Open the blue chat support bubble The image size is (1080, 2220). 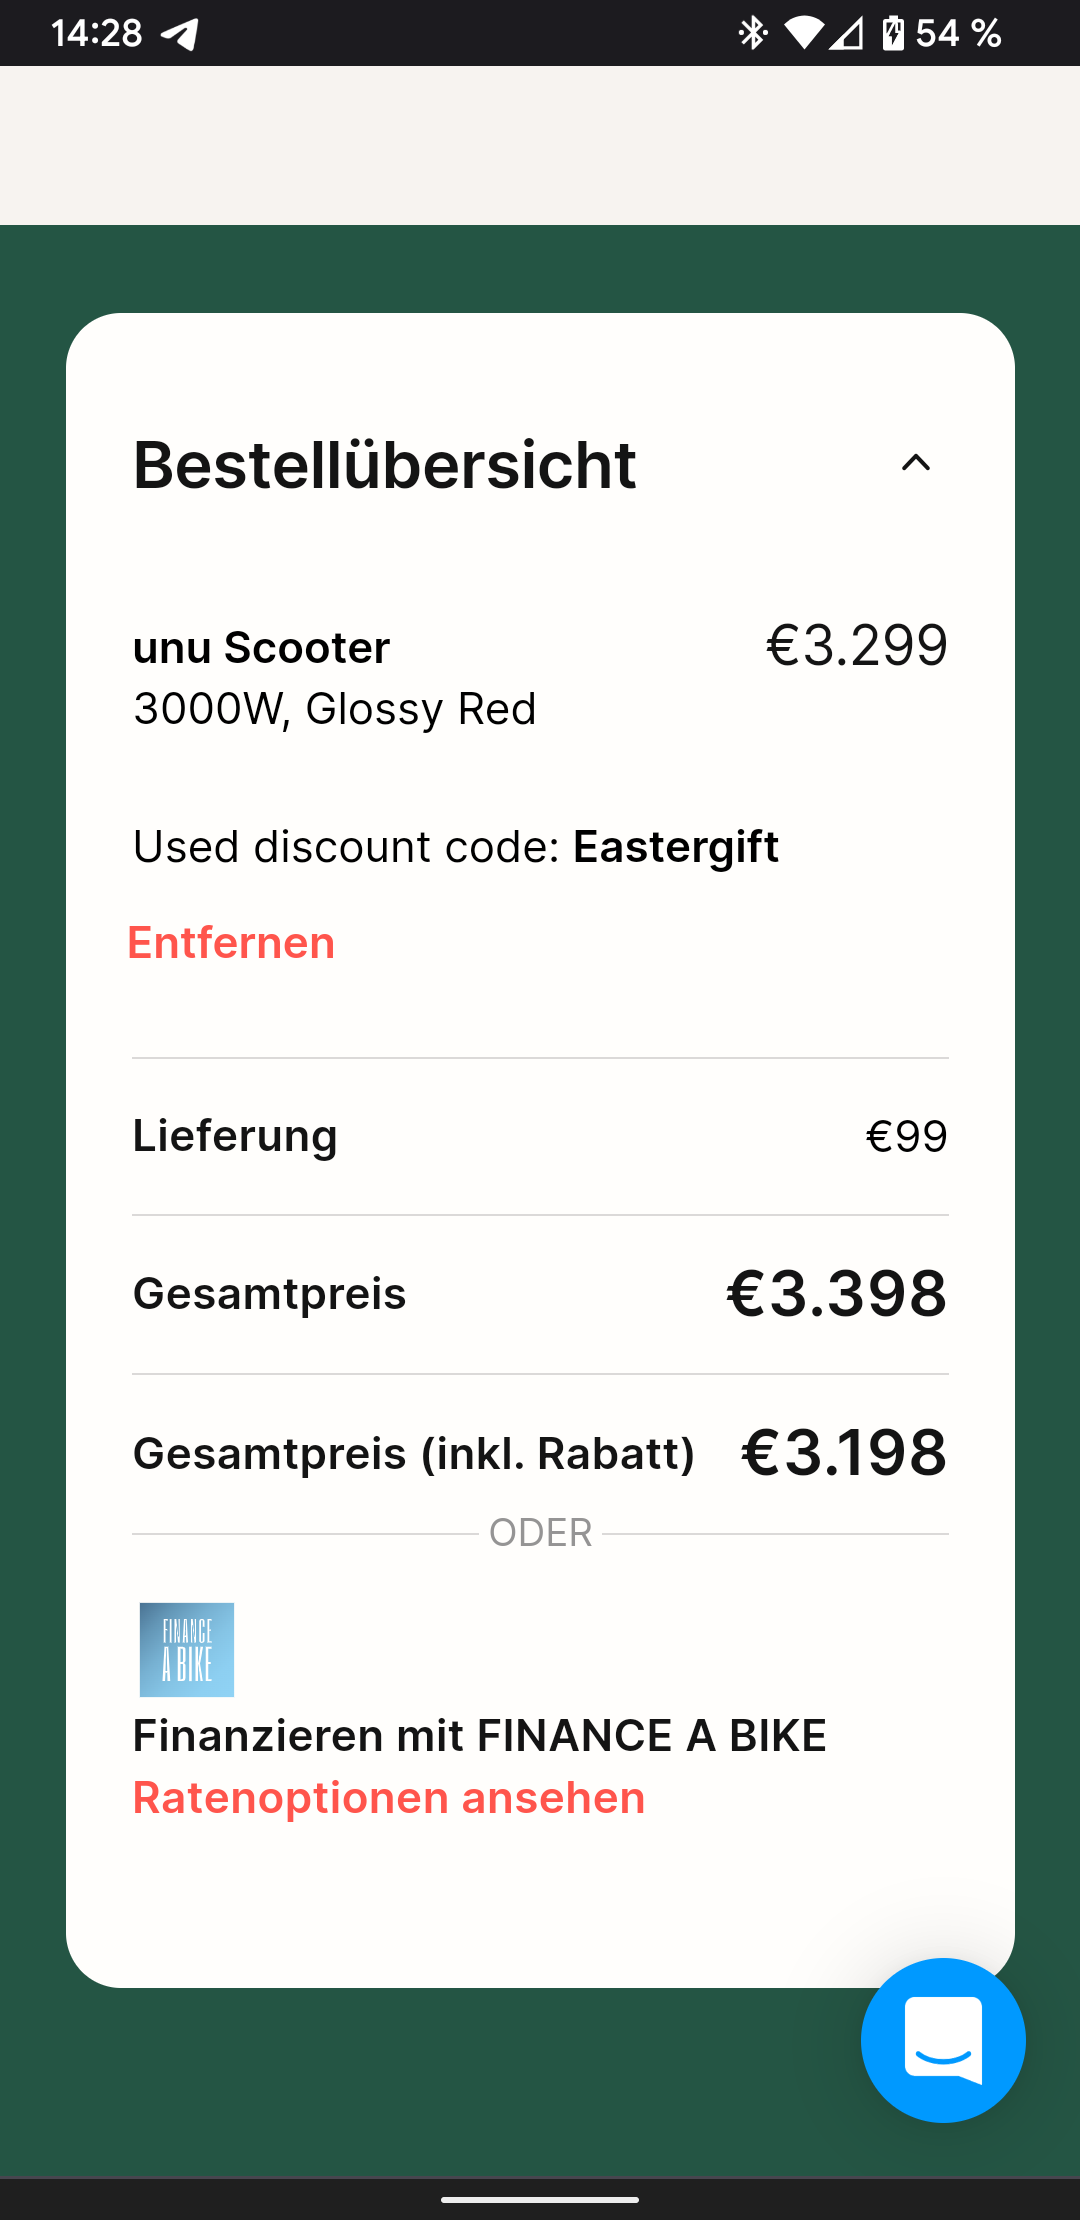tap(942, 2039)
